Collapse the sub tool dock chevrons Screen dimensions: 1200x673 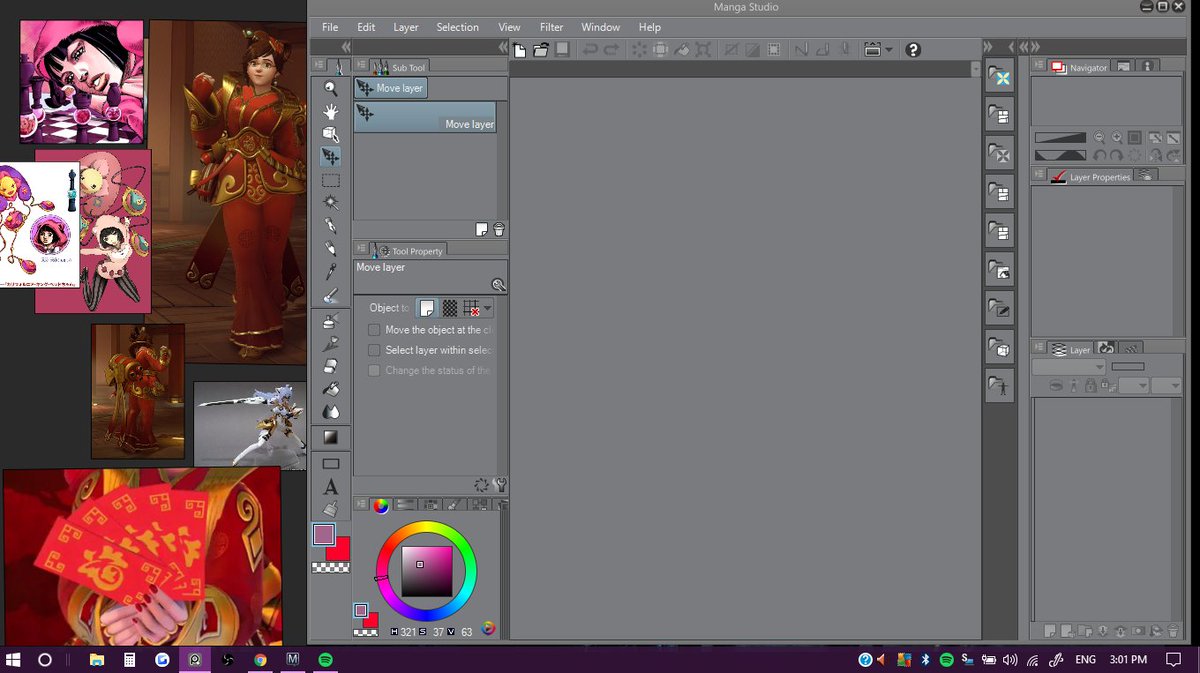pyautogui.click(x=503, y=48)
